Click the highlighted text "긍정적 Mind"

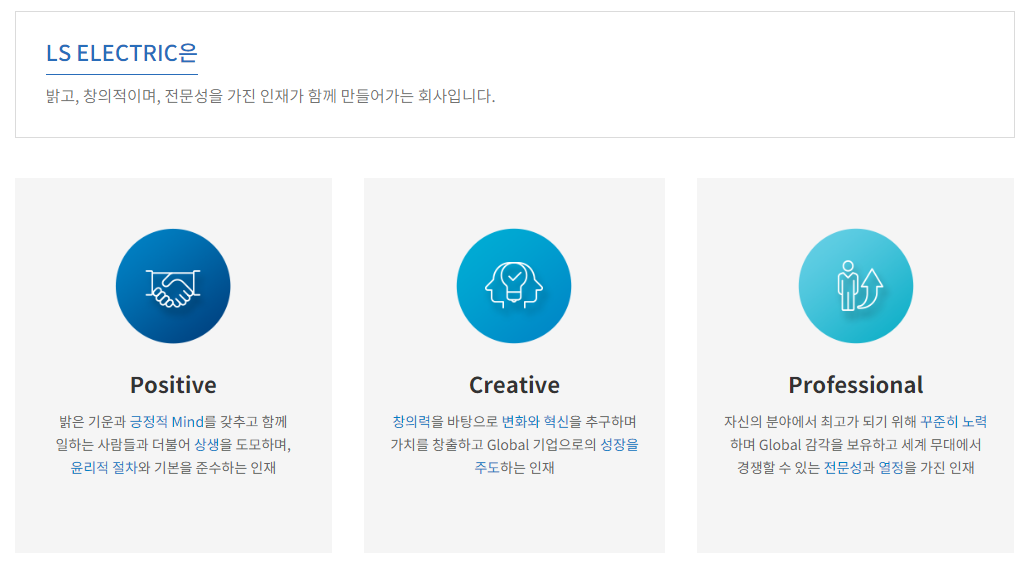(167, 422)
